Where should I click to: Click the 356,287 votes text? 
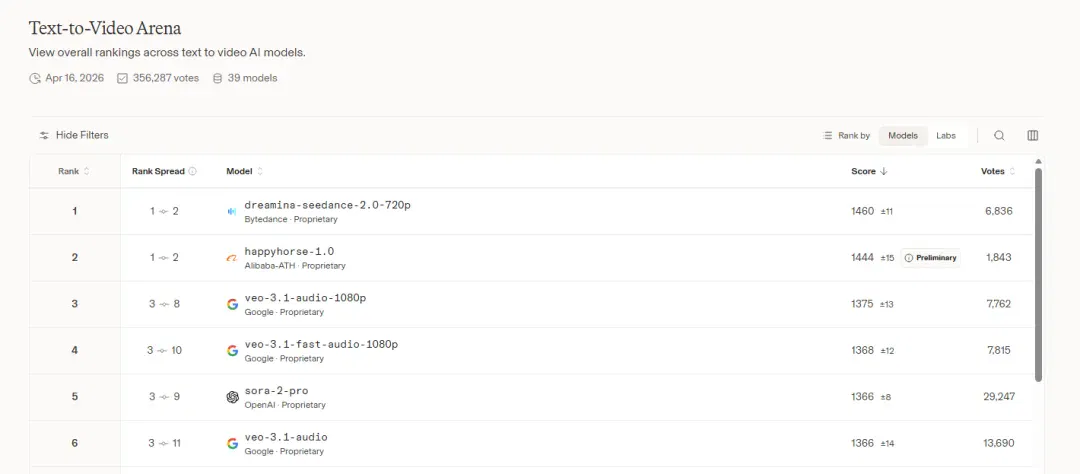[x=166, y=79]
